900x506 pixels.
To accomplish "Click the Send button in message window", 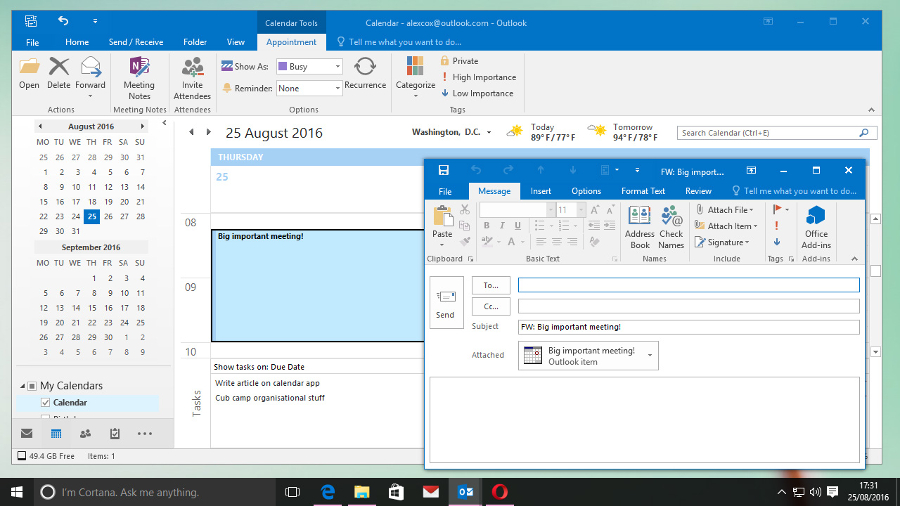I will (446, 302).
